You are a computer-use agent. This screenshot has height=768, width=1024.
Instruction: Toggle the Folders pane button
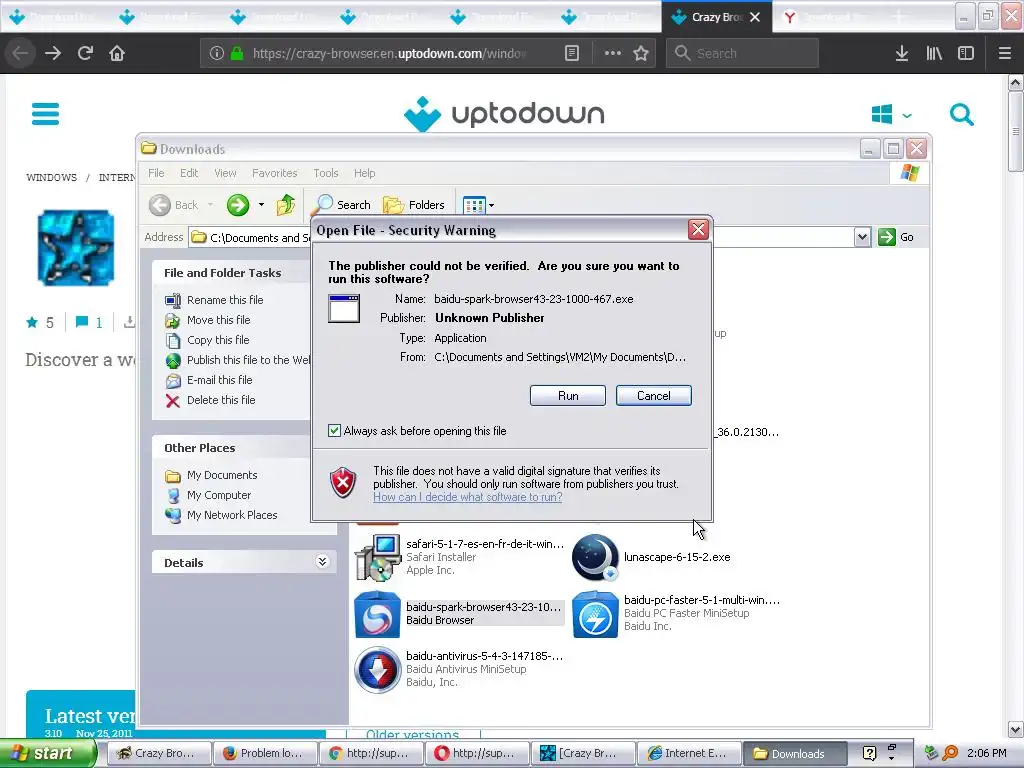[413, 205]
